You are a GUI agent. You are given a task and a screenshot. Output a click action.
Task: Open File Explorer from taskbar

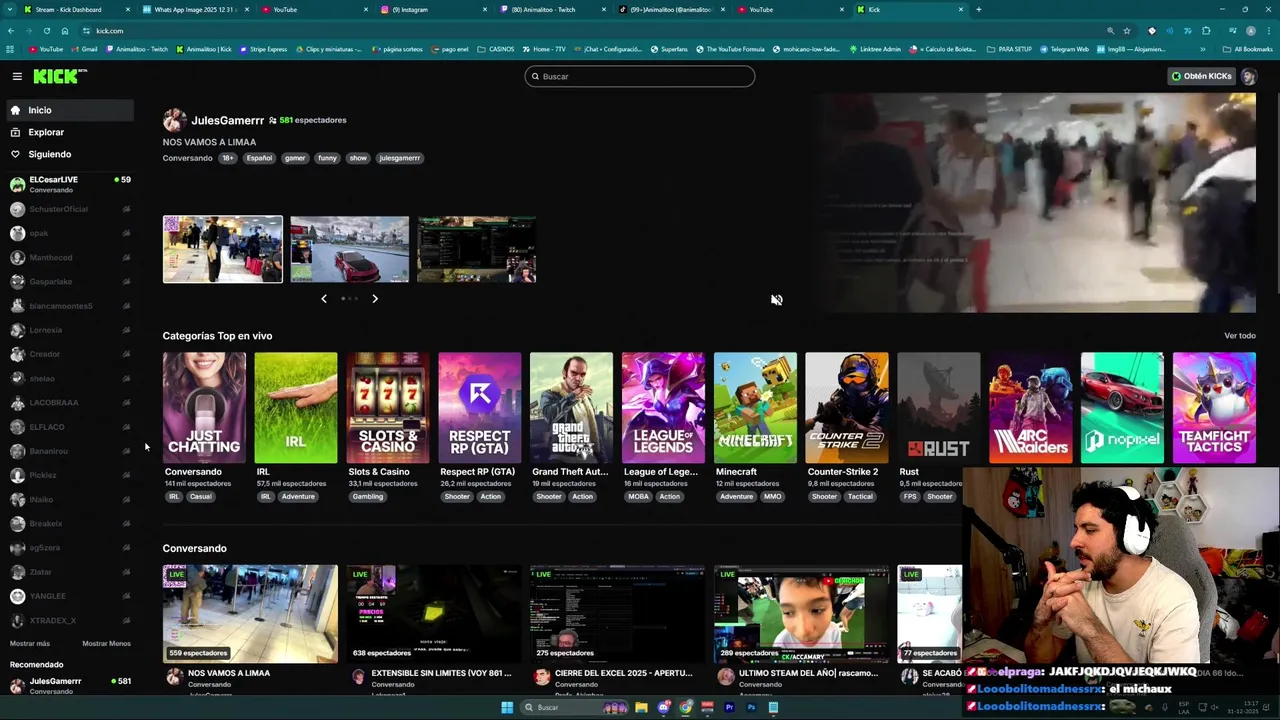(x=641, y=707)
